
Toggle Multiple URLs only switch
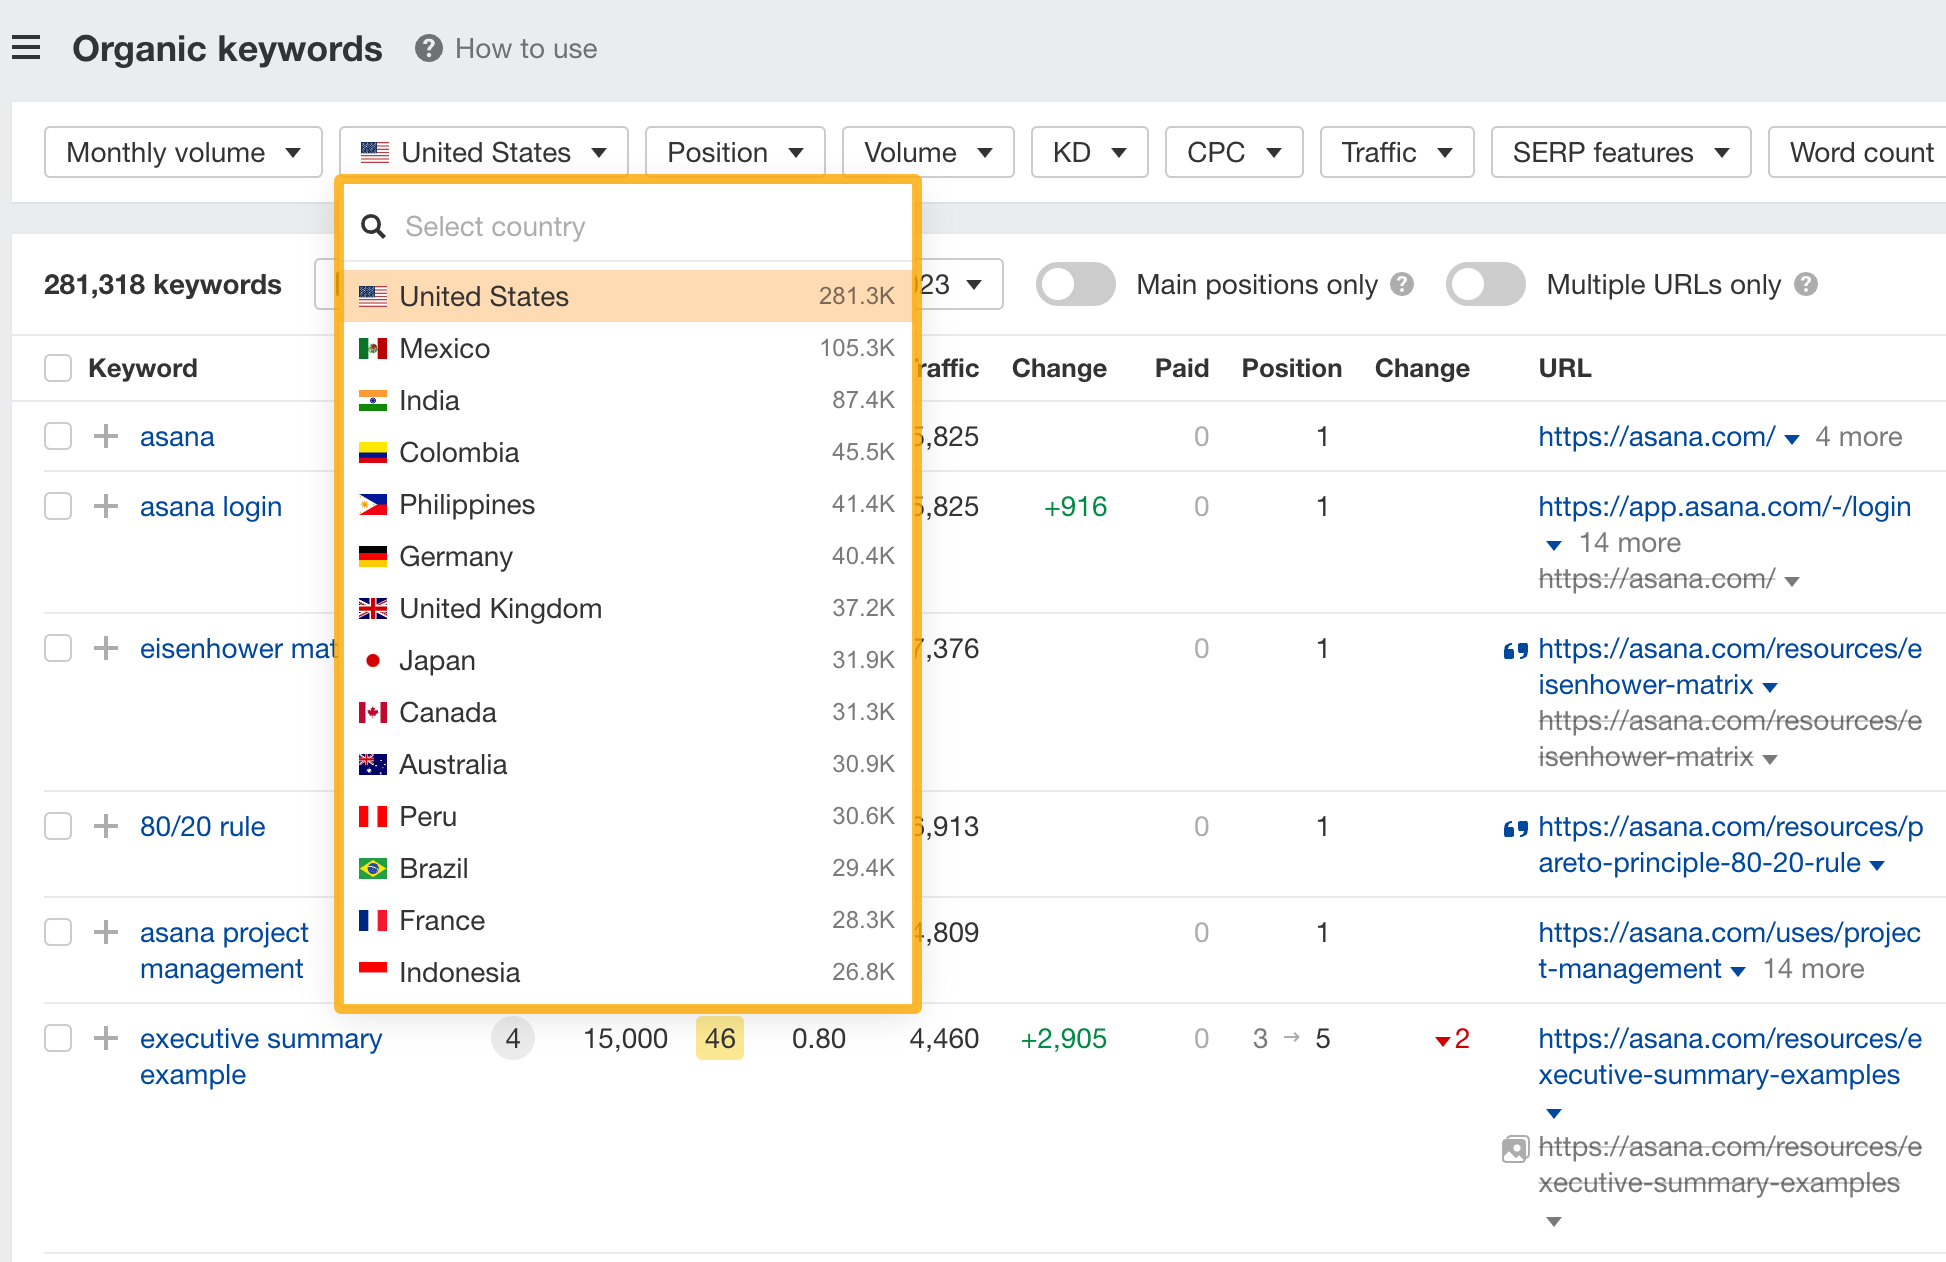(x=1486, y=285)
